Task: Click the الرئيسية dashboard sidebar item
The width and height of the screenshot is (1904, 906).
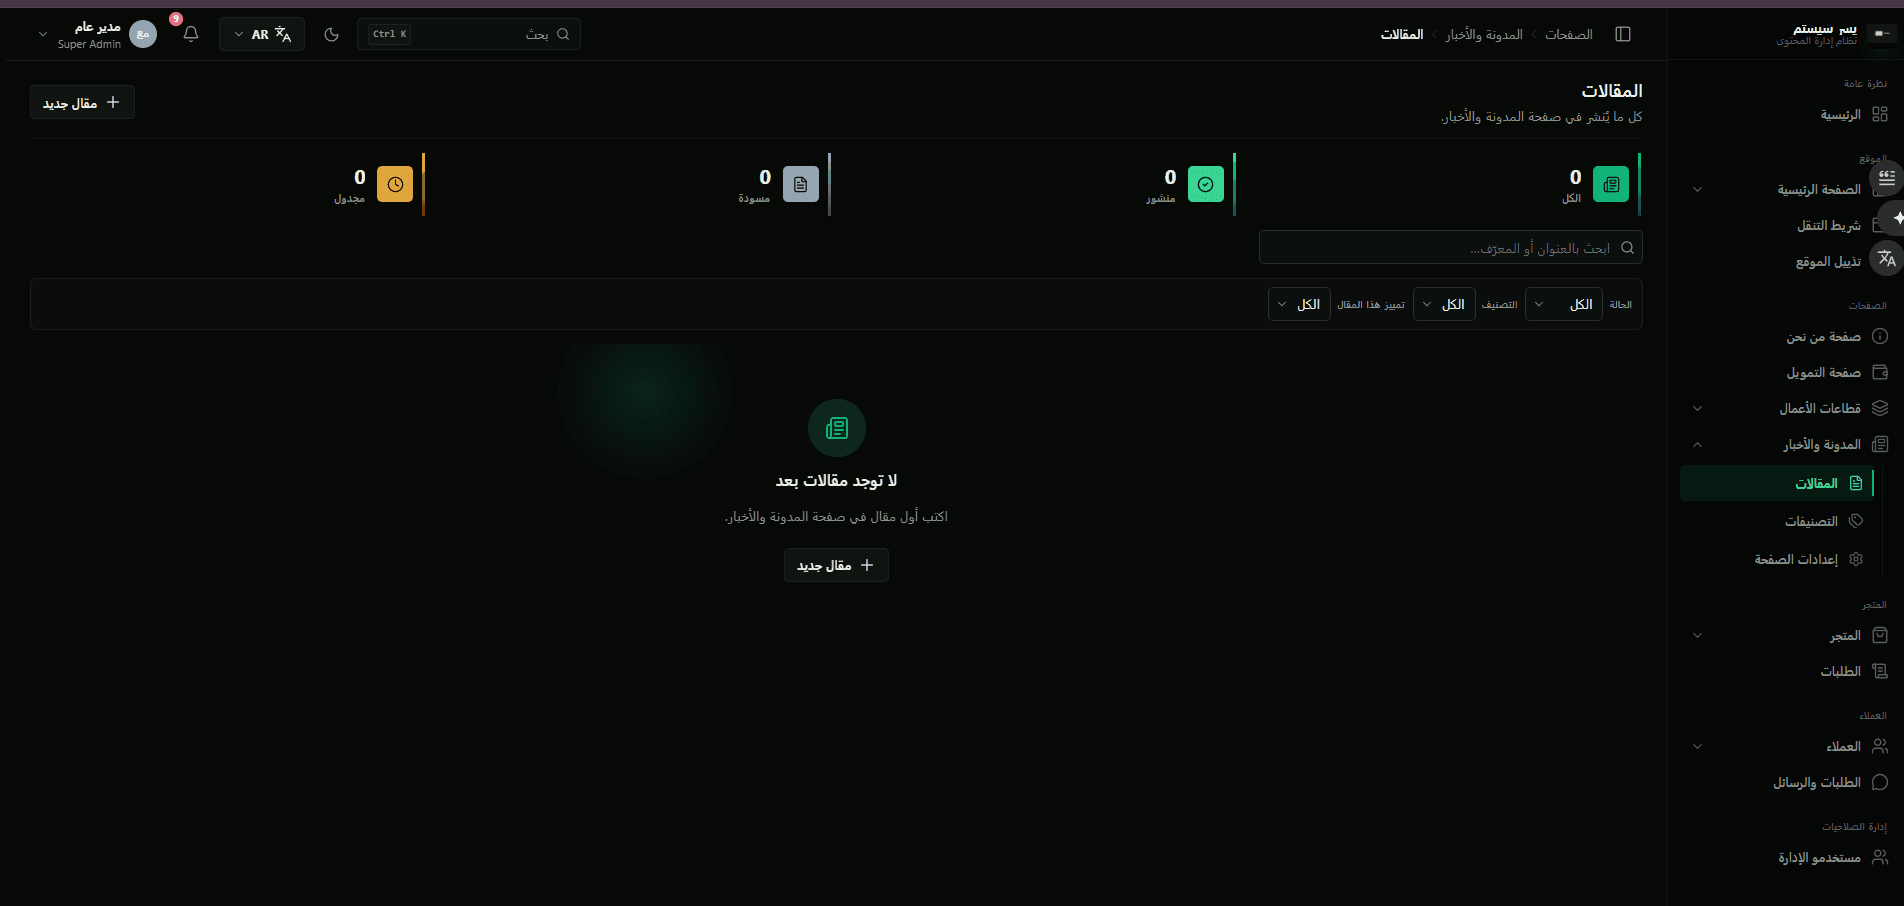Action: [x=1785, y=115]
